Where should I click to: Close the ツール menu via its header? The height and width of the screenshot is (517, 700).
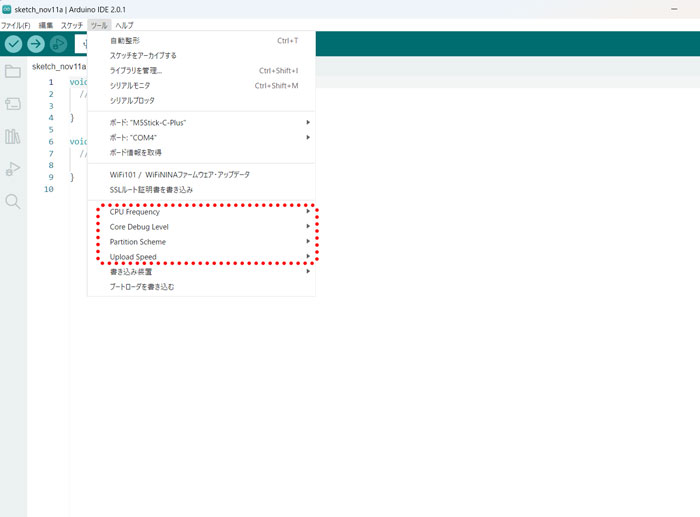99,25
